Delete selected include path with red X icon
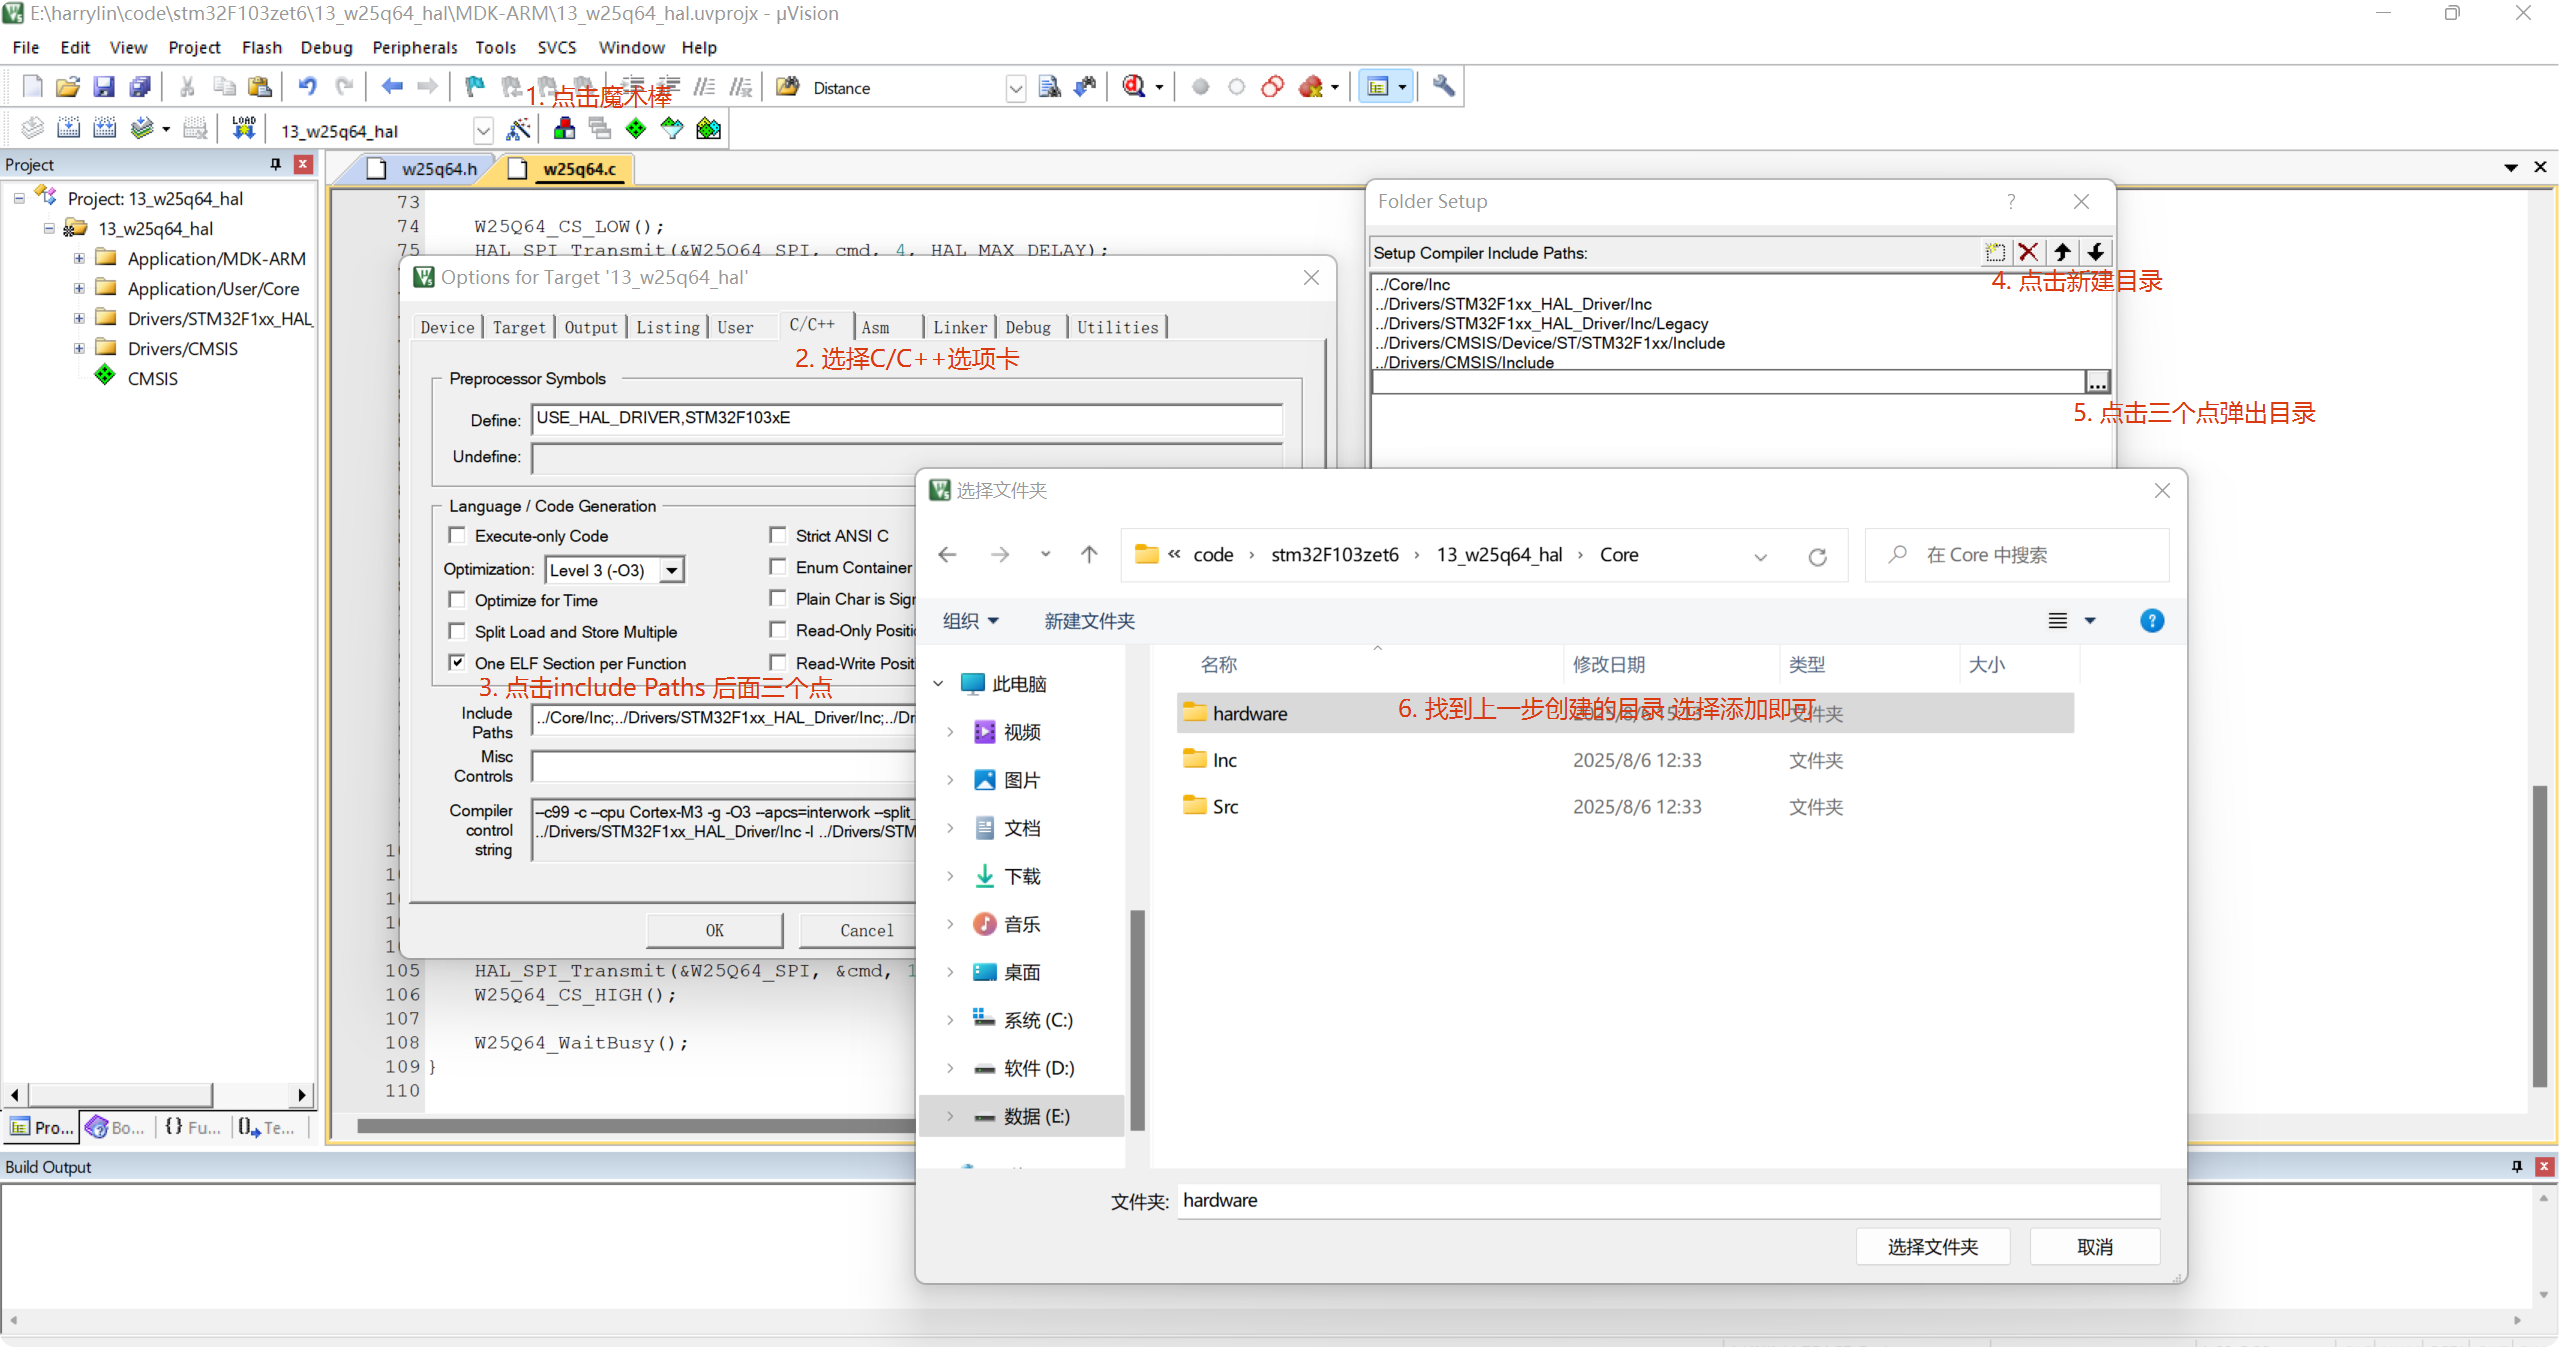The image size is (2559, 1347). click(2028, 253)
